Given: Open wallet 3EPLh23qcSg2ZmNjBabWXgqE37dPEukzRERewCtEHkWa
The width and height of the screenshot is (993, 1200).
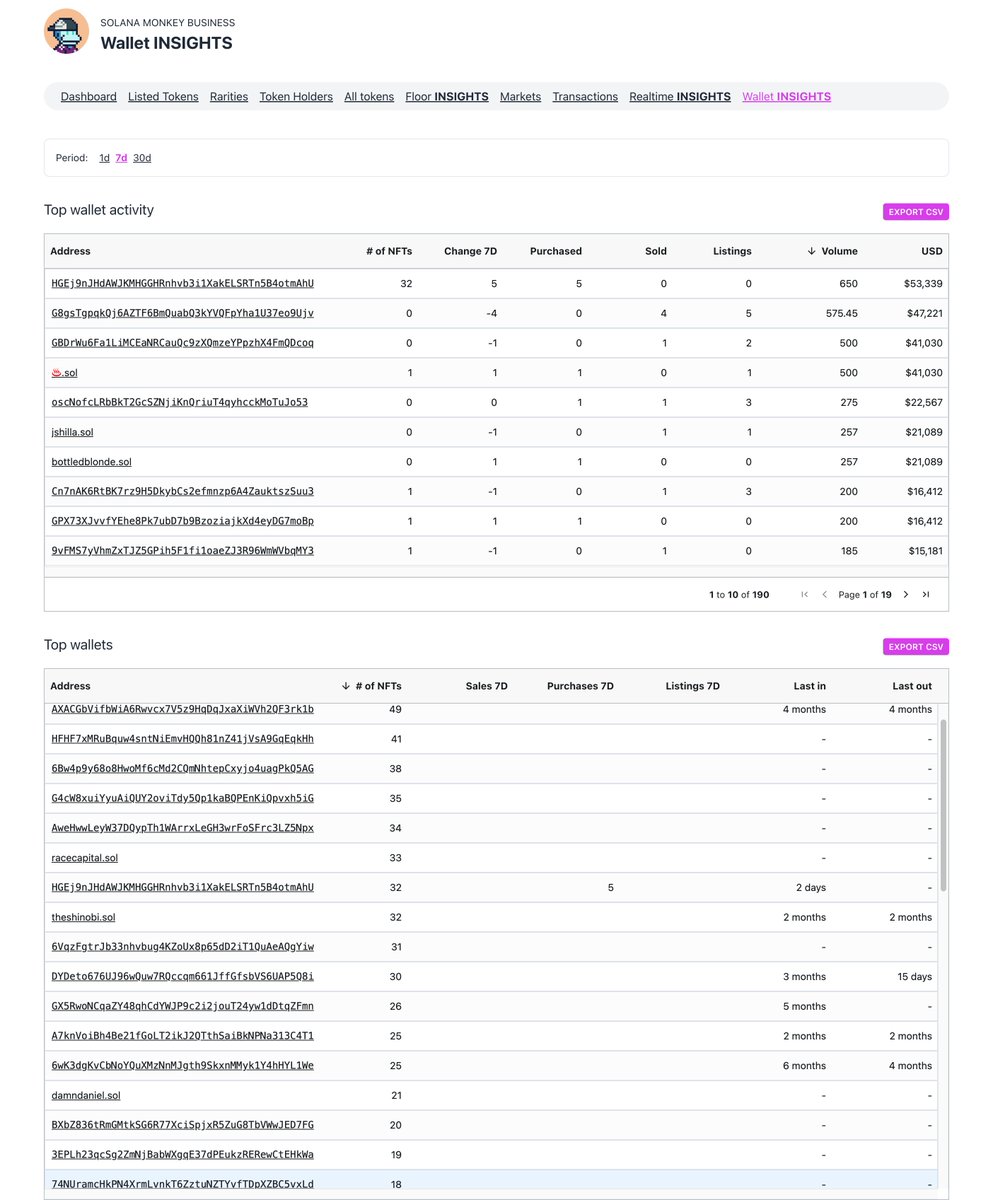Looking at the screenshot, I should [x=183, y=1155].
